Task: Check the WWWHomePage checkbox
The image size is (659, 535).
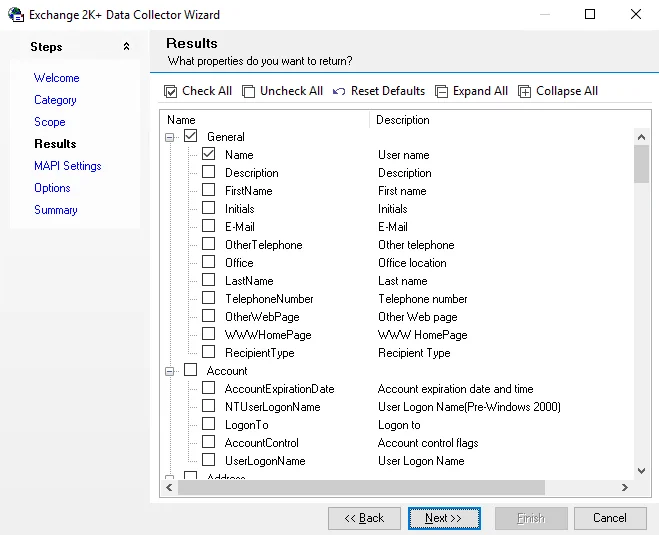Action: coord(208,334)
